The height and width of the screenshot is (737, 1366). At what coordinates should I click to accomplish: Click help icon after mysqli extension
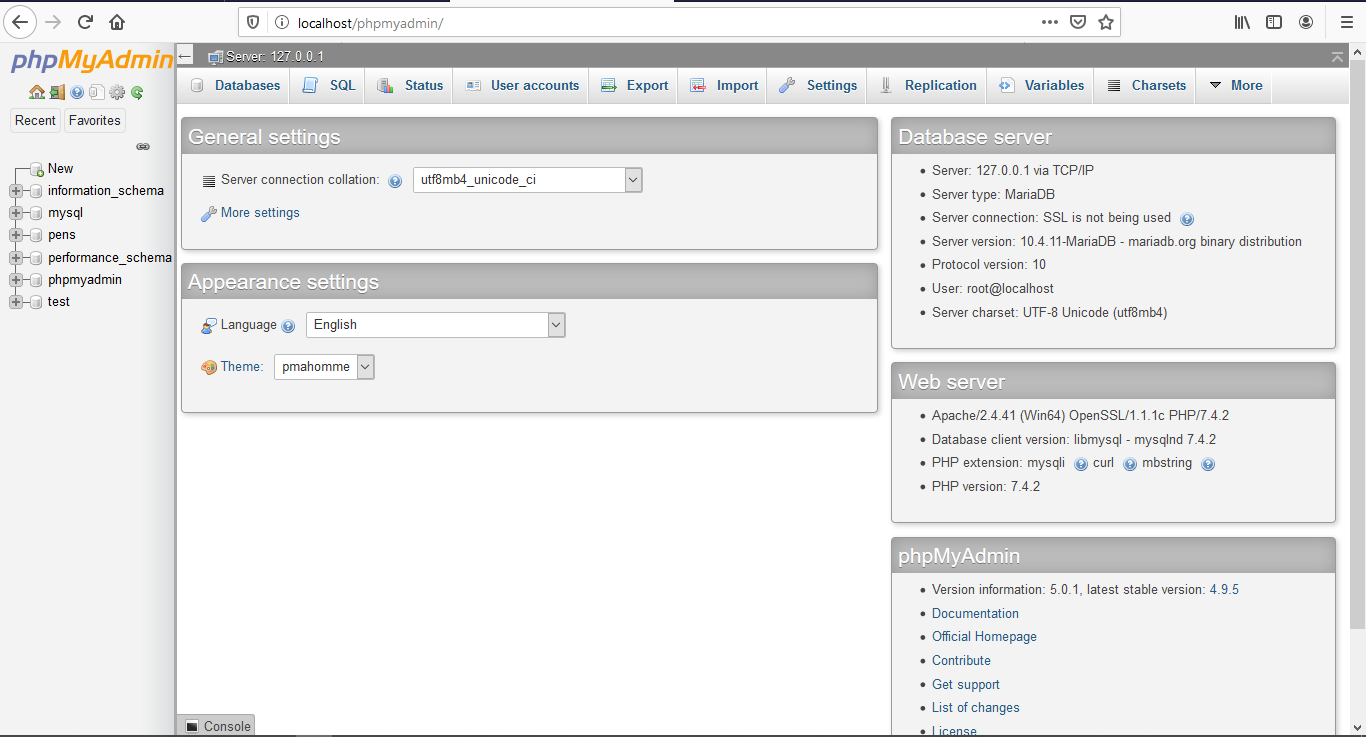1081,464
